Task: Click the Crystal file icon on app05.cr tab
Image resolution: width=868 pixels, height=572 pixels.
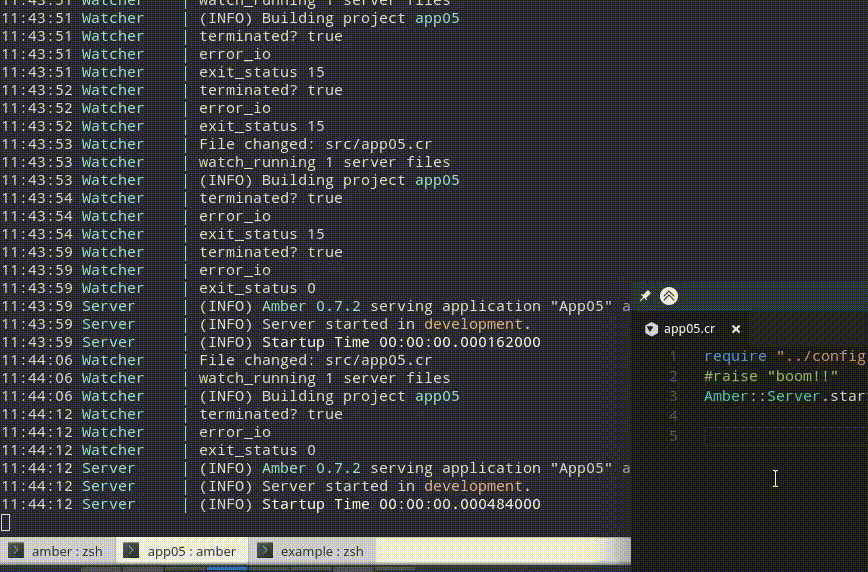Action: coord(651,329)
